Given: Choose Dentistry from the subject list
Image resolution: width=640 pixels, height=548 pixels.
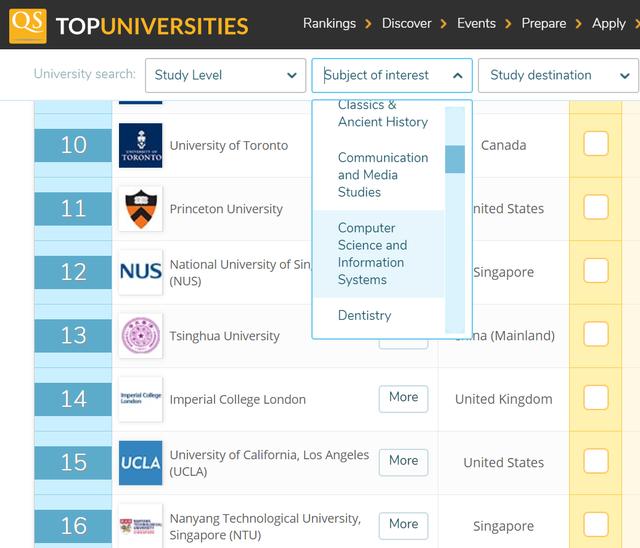Looking at the screenshot, I should point(365,315).
